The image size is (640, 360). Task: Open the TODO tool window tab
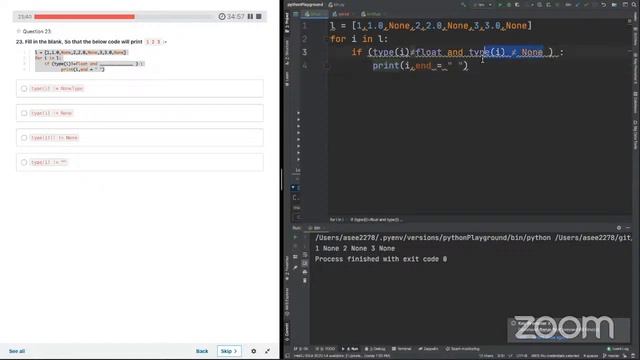(x=325, y=349)
